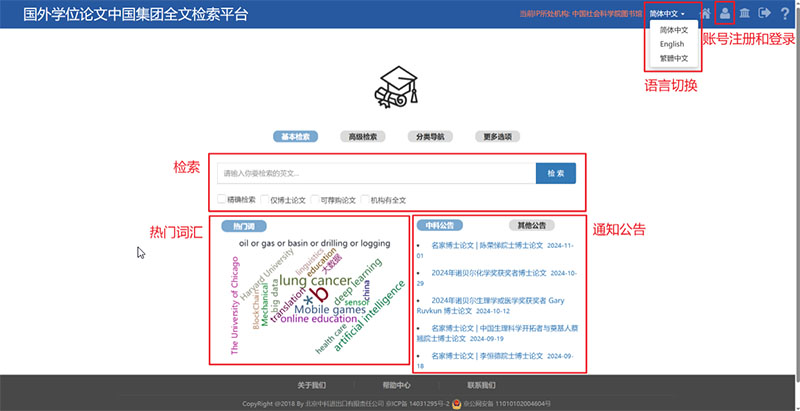Click the police badge icon in footer
This screenshot has height=411, width=800.
(x=456, y=403)
